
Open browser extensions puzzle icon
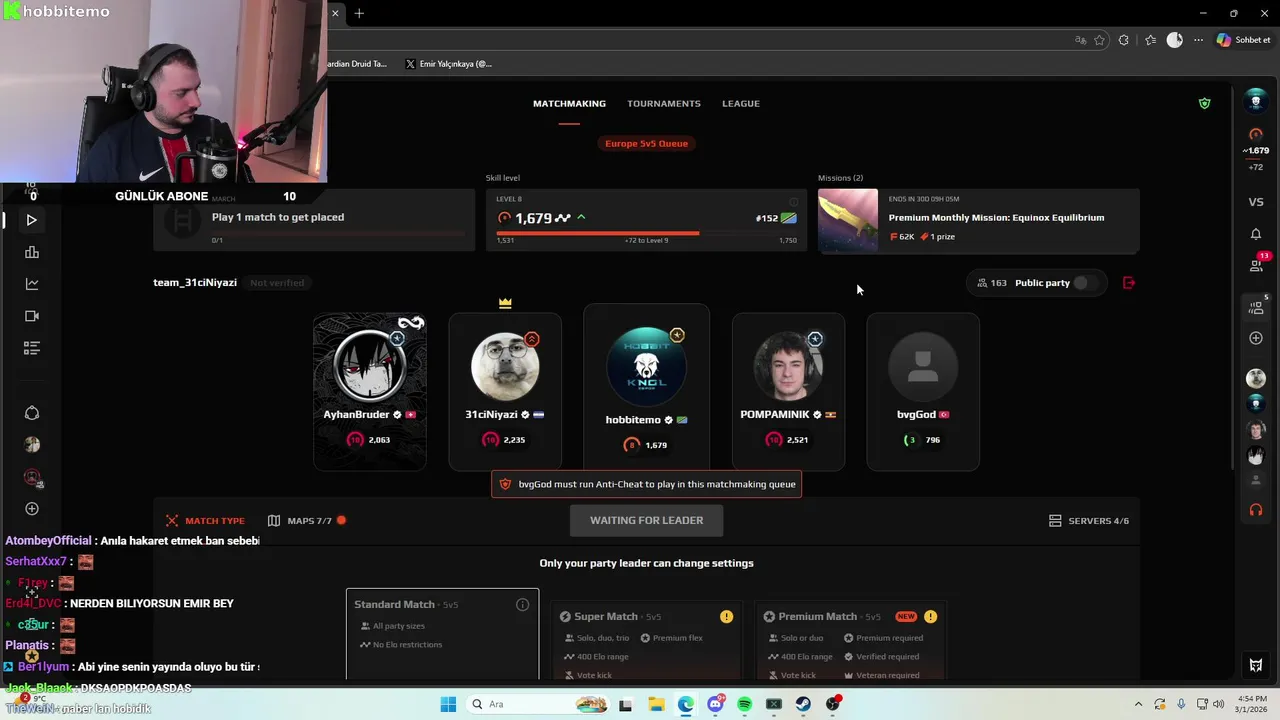tap(1124, 40)
